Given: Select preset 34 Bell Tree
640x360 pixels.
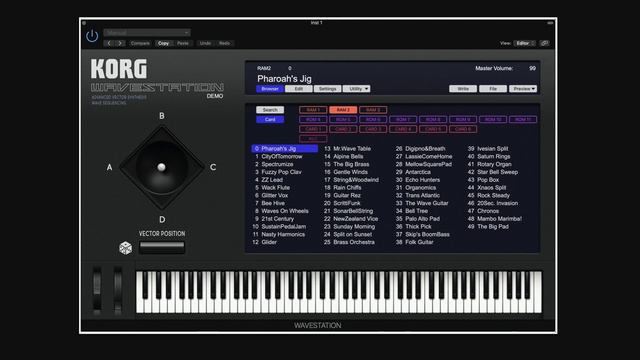Looking at the screenshot, I should click(x=412, y=211).
